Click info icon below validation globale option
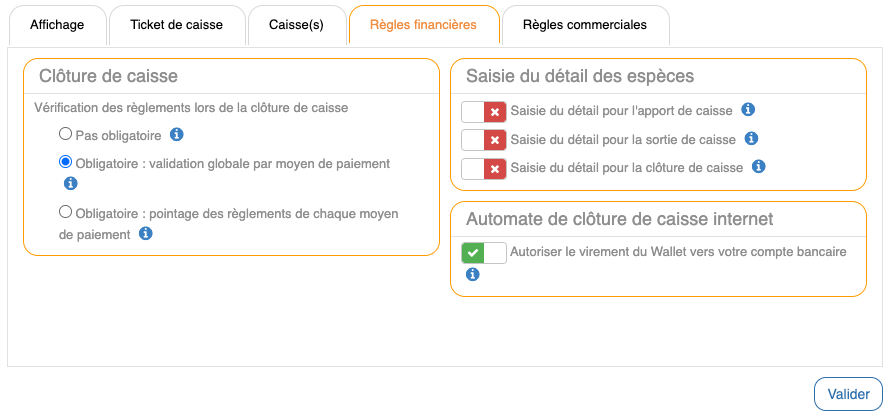 [70, 183]
